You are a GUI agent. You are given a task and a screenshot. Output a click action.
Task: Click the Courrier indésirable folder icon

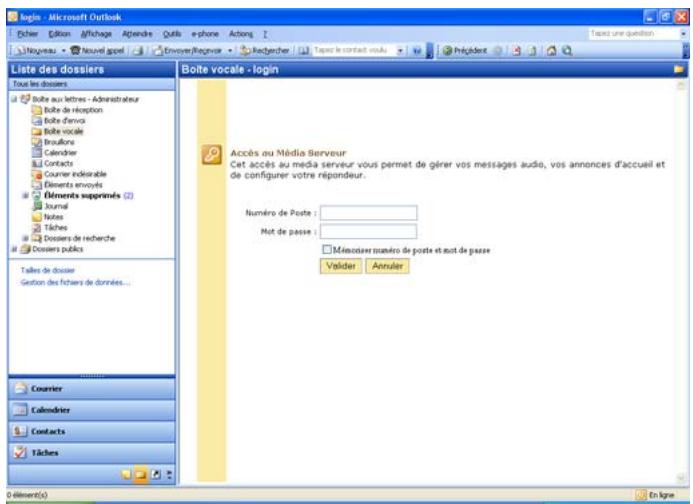coord(37,174)
